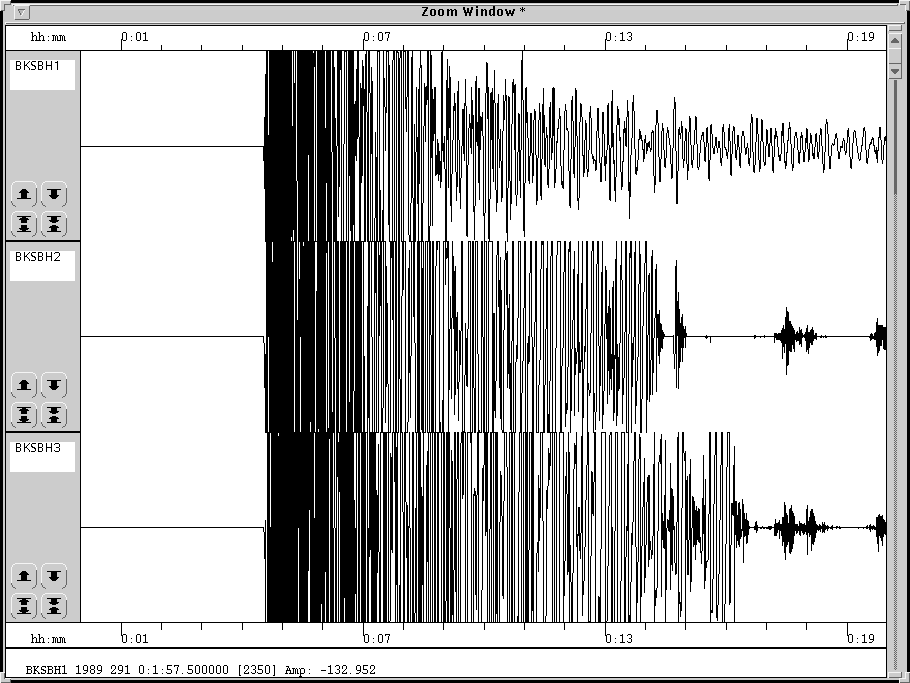910x683 pixels.
Task: Select the BKSBH1 channel label
Action: [x=42, y=74]
